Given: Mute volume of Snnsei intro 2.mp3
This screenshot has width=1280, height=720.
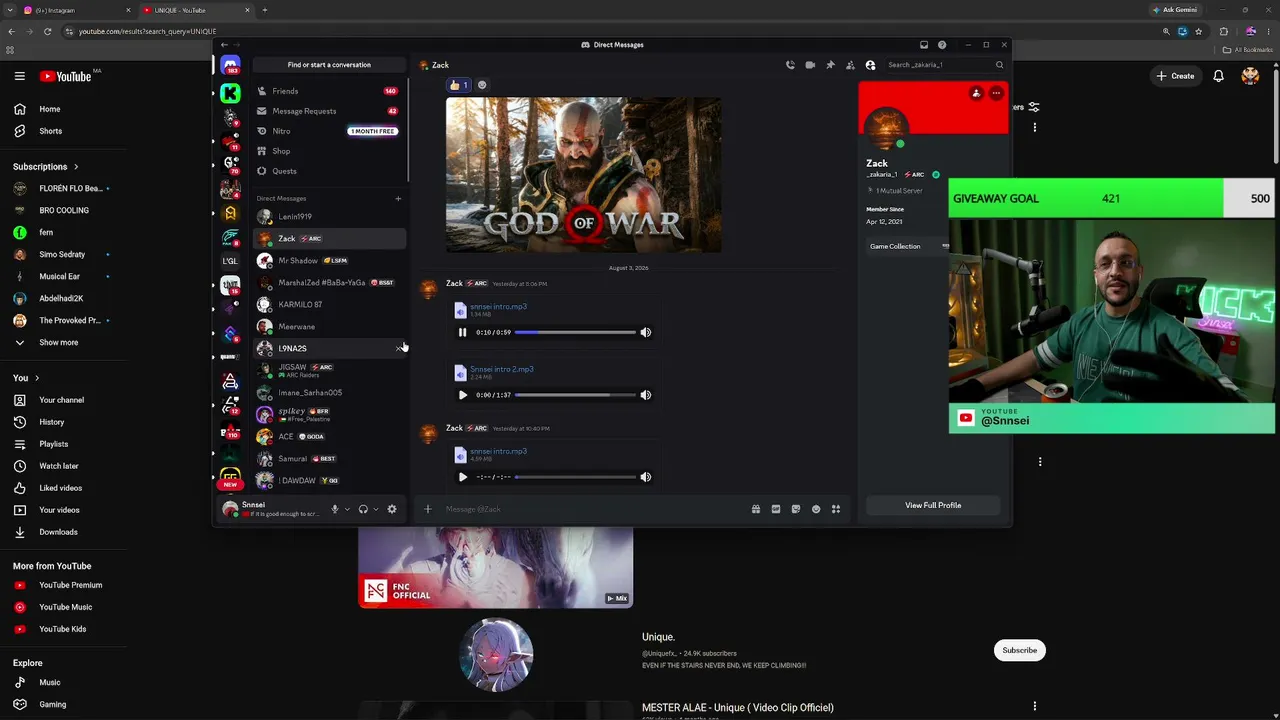Looking at the screenshot, I should pyautogui.click(x=645, y=395).
